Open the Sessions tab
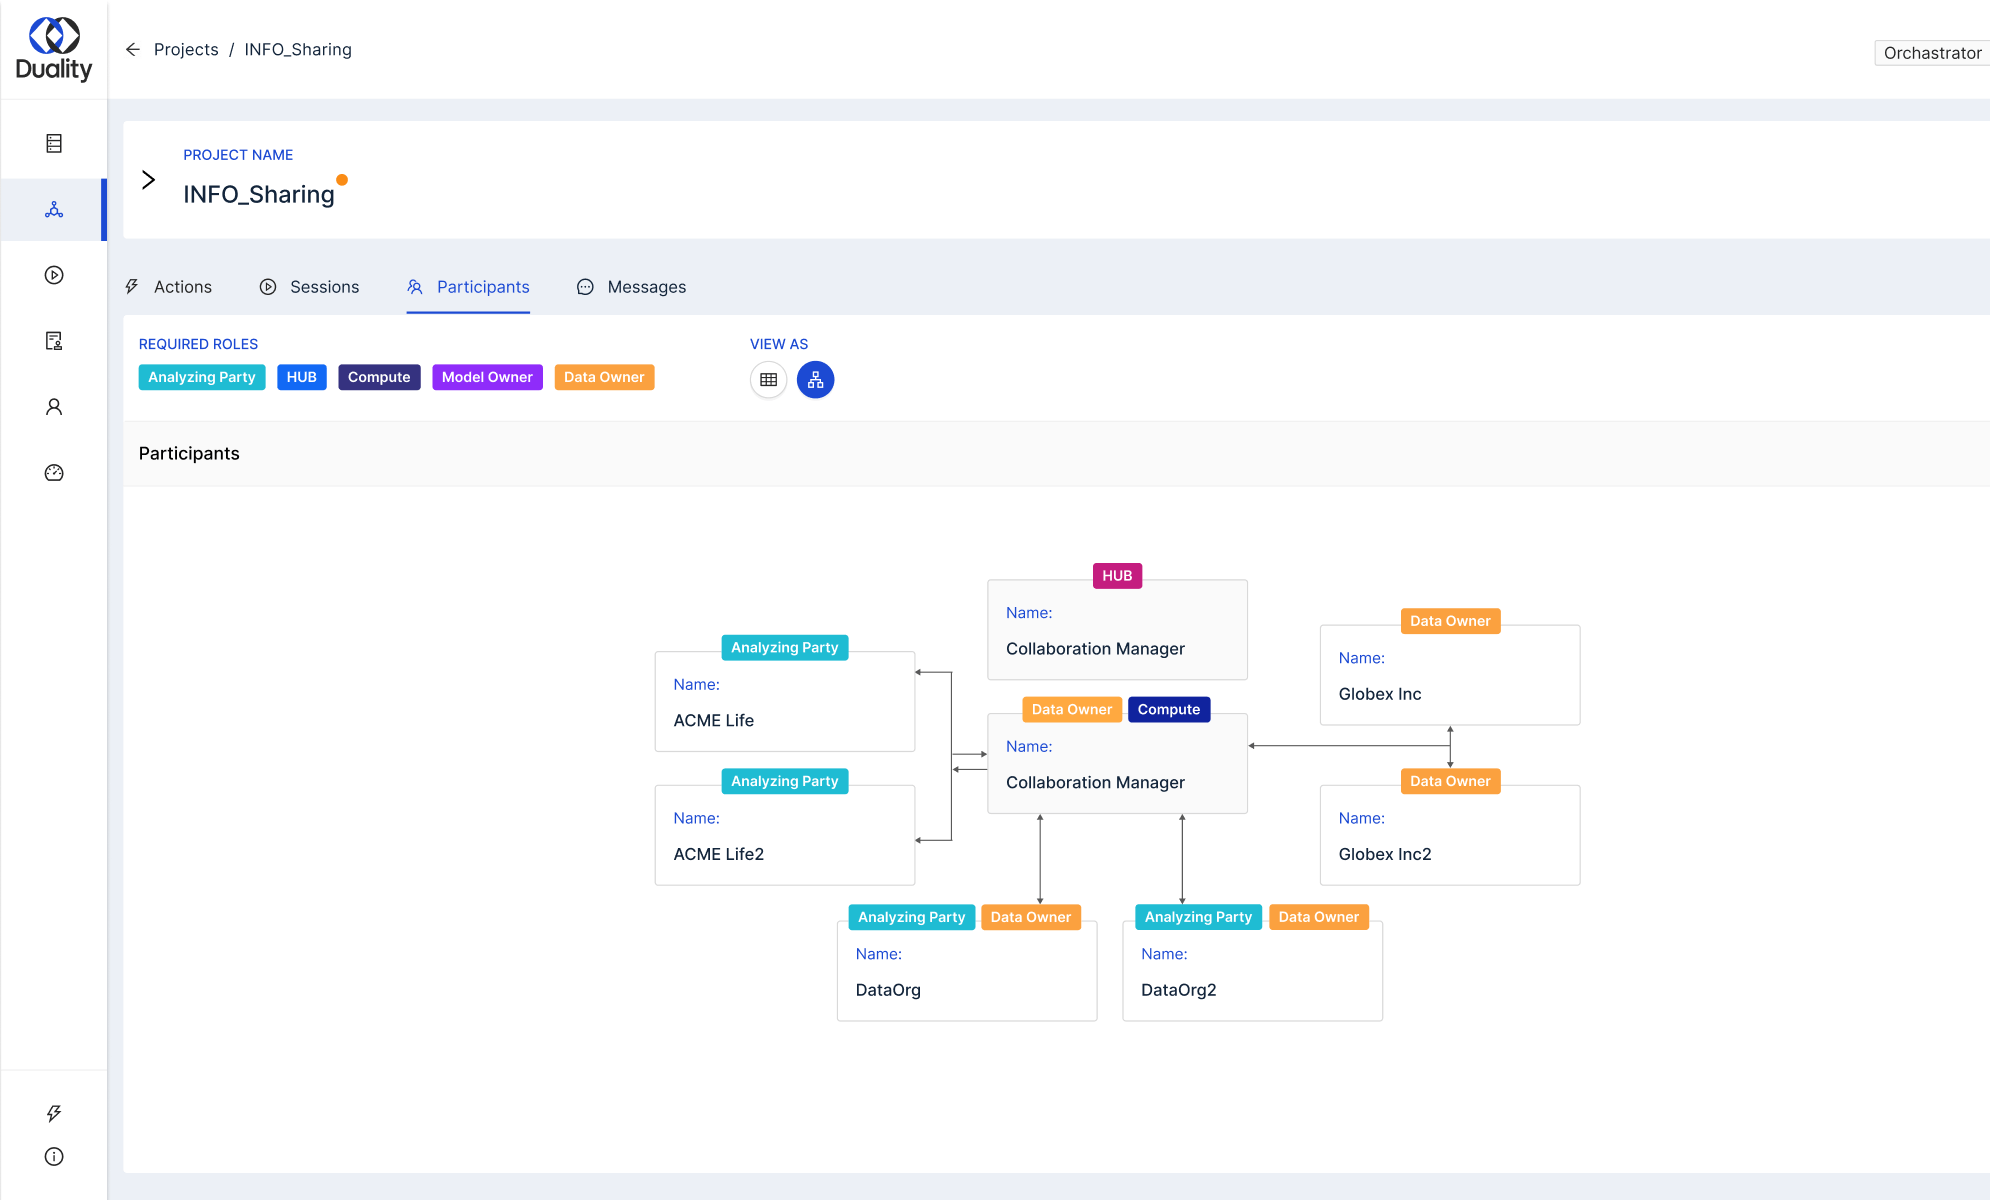 [309, 287]
